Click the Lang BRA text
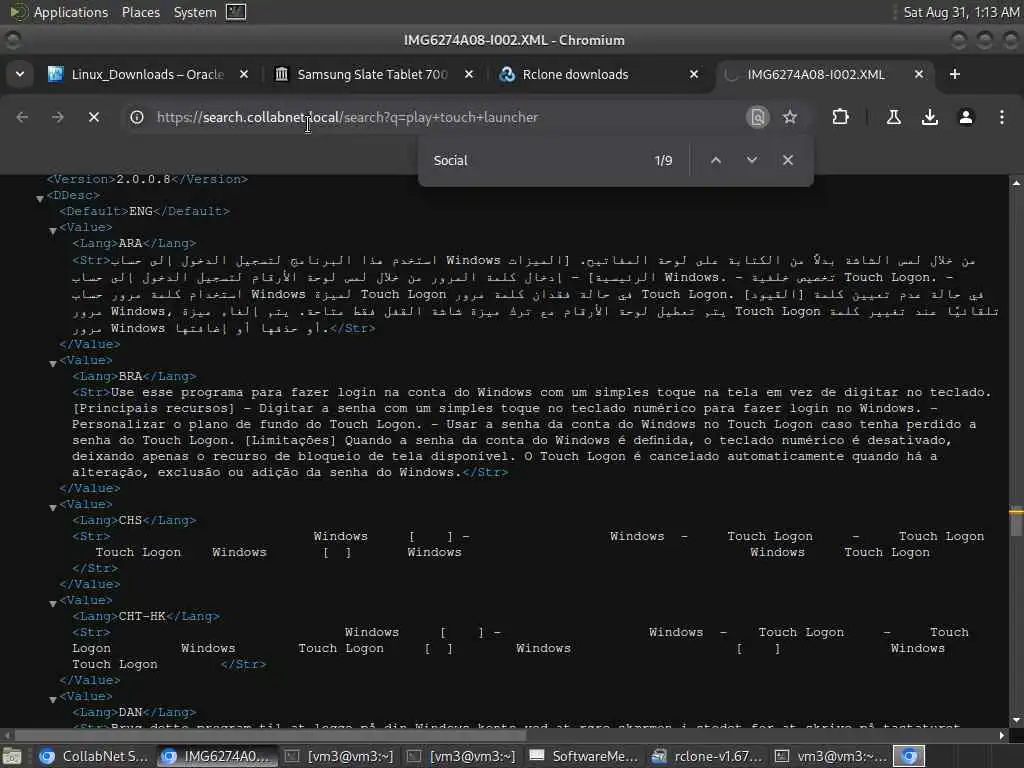The image size is (1024, 768). pos(134,376)
